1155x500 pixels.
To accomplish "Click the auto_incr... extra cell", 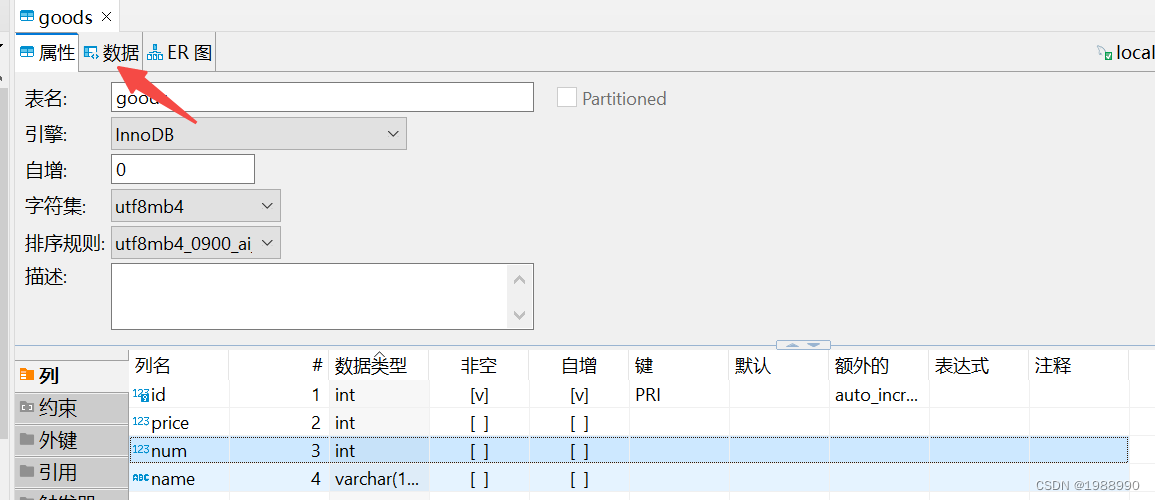I will 880,395.
